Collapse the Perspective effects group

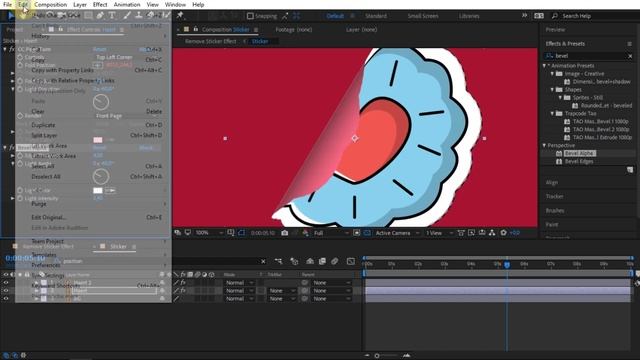click(544, 145)
